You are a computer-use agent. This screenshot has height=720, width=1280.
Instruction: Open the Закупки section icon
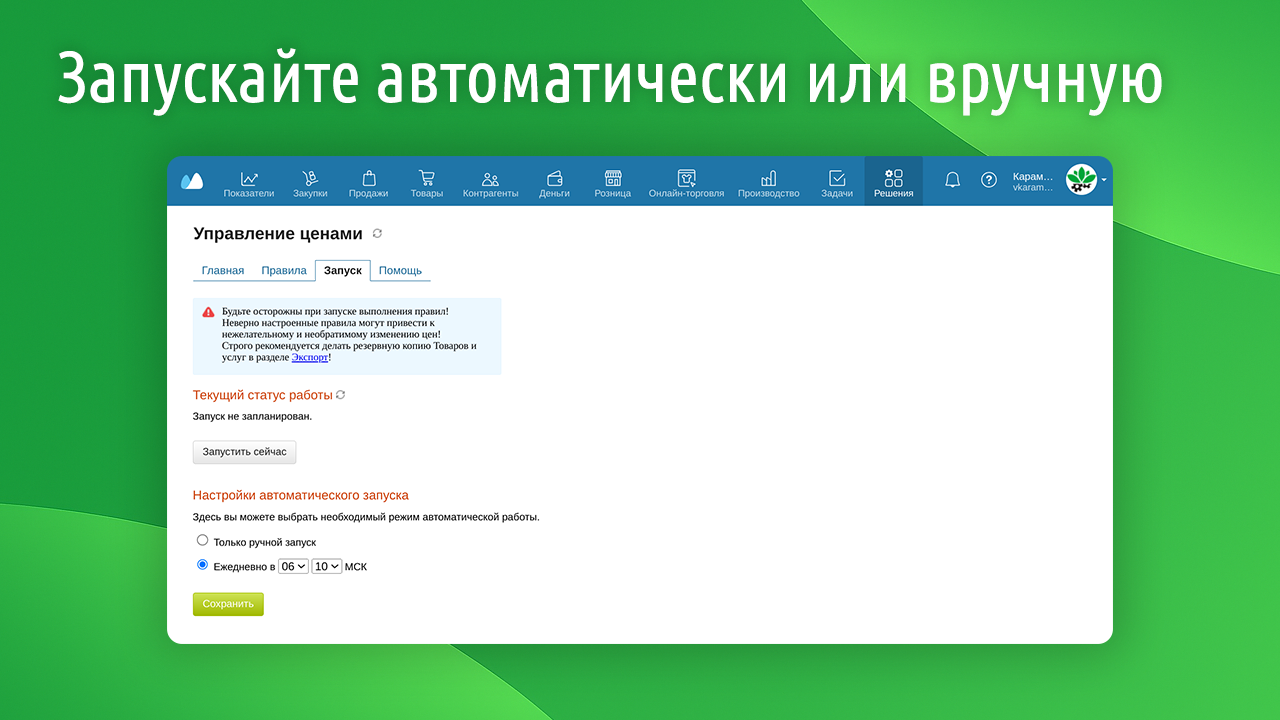[310, 179]
